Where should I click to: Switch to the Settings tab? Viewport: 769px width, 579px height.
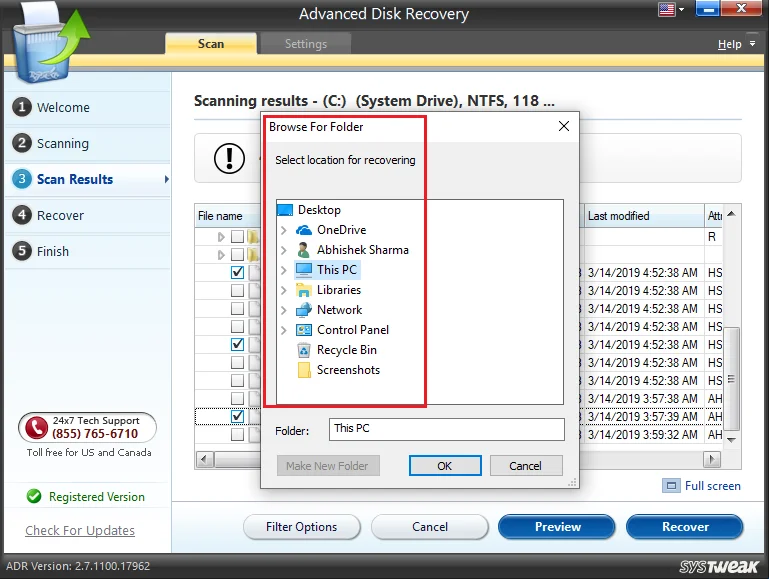coord(305,44)
